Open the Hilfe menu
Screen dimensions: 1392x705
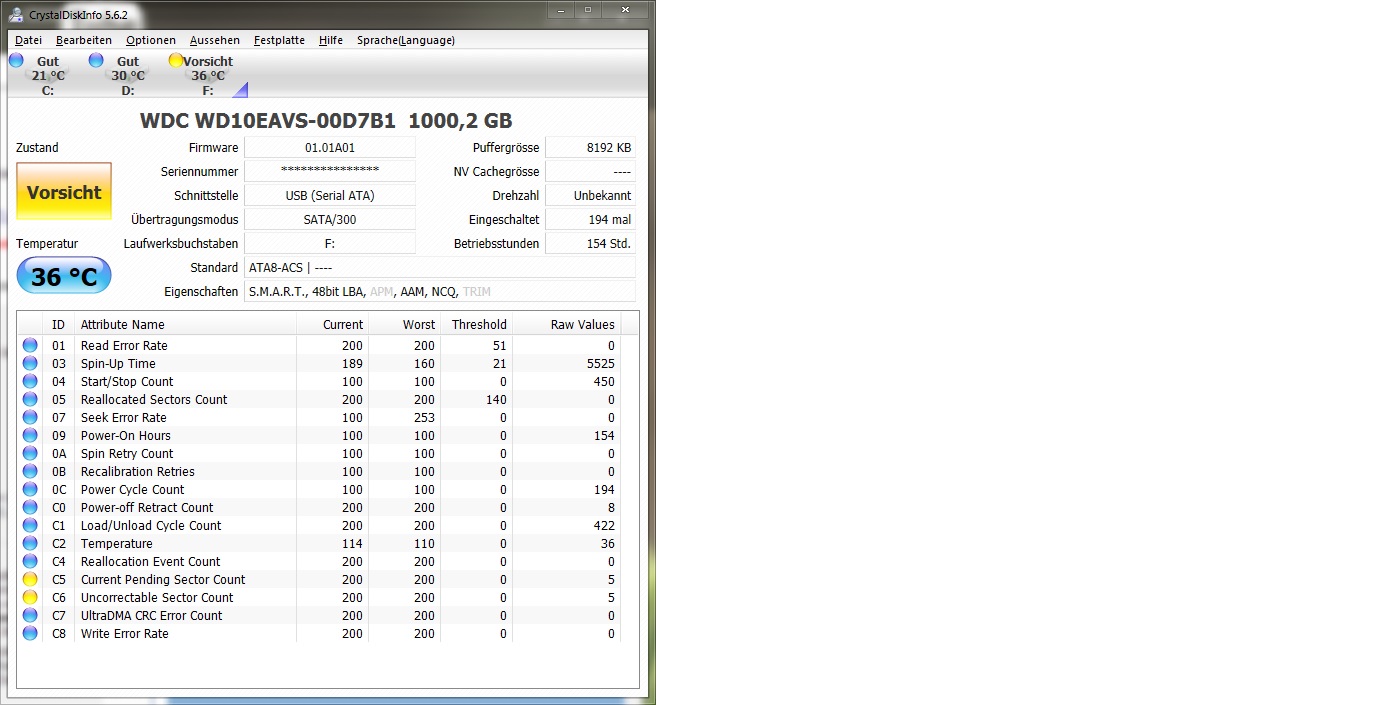pos(331,40)
